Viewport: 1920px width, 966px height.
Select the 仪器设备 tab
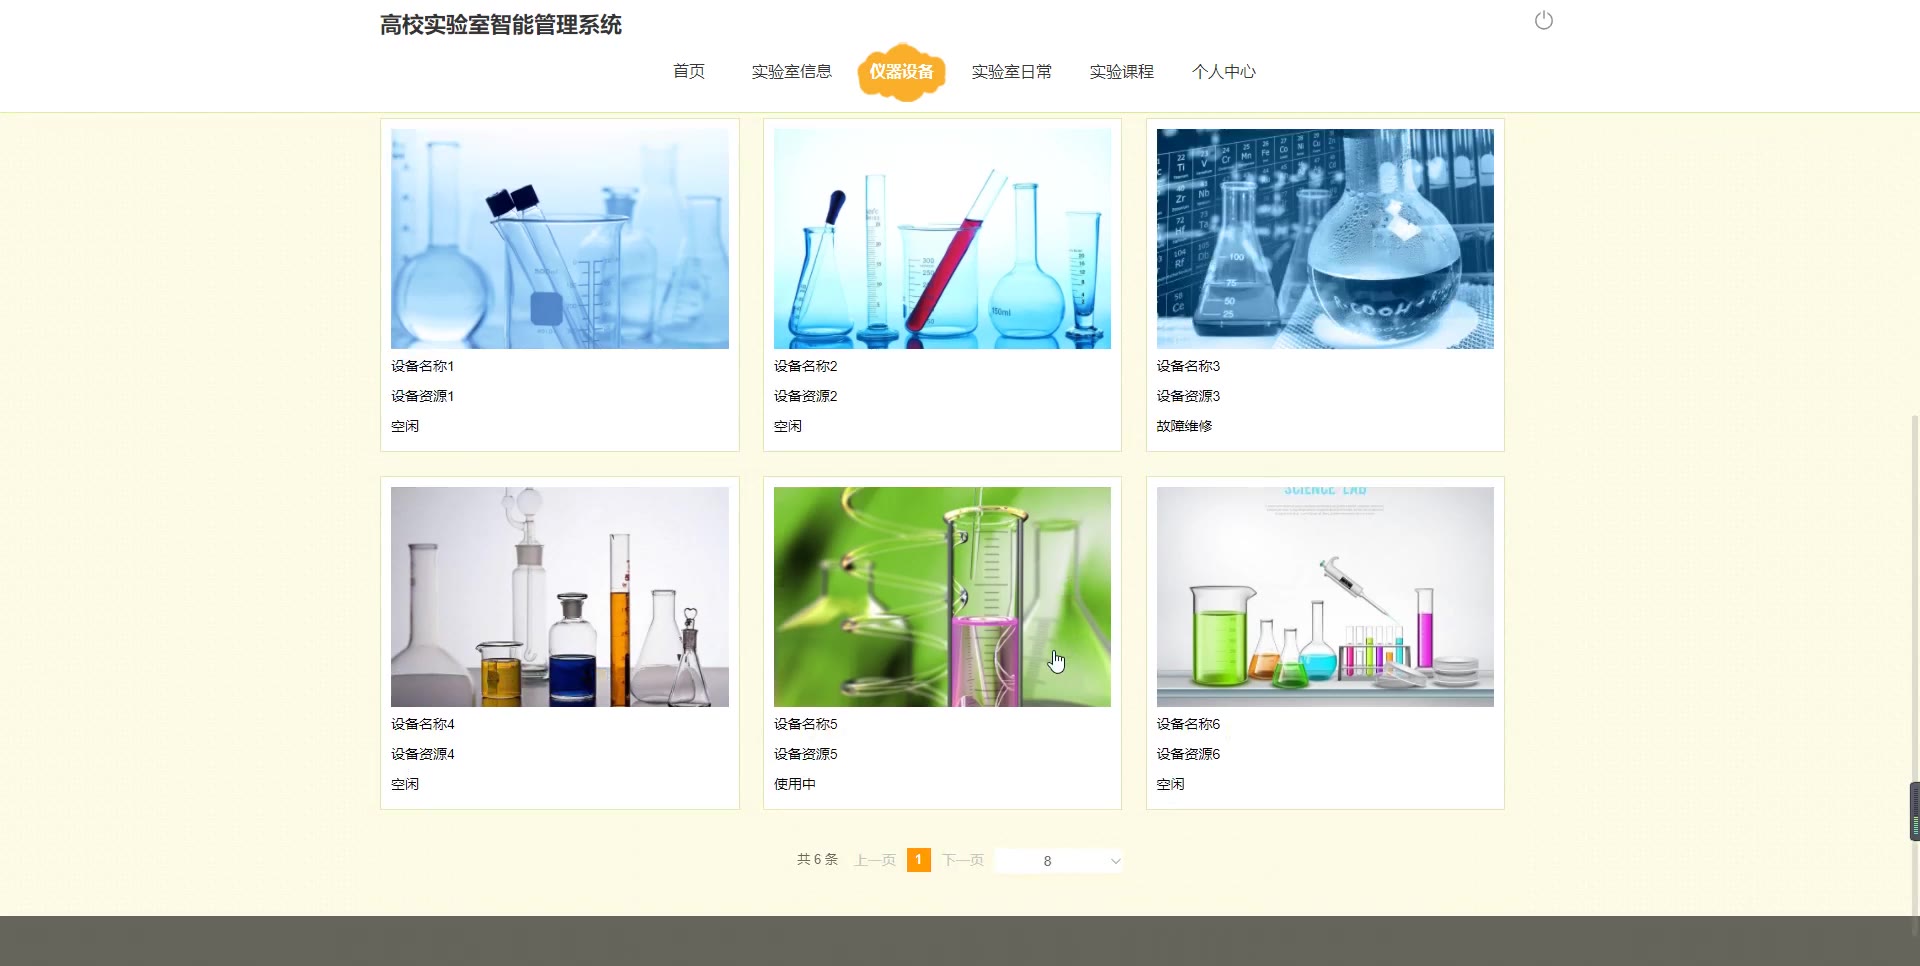click(x=901, y=72)
